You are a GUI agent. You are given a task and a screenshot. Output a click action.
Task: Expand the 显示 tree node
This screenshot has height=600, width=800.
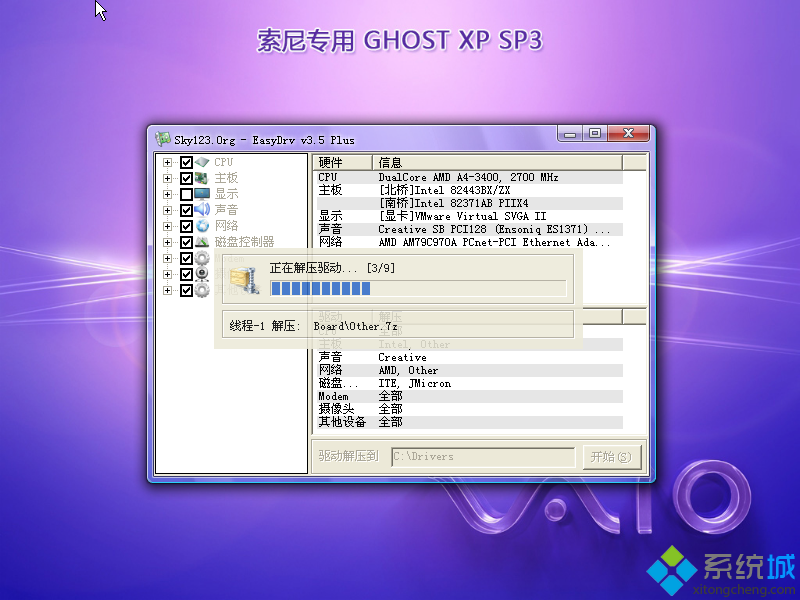(x=167, y=194)
